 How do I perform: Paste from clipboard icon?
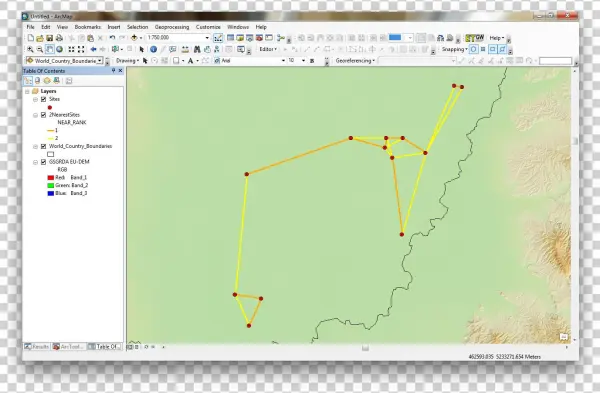tap(91, 38)
